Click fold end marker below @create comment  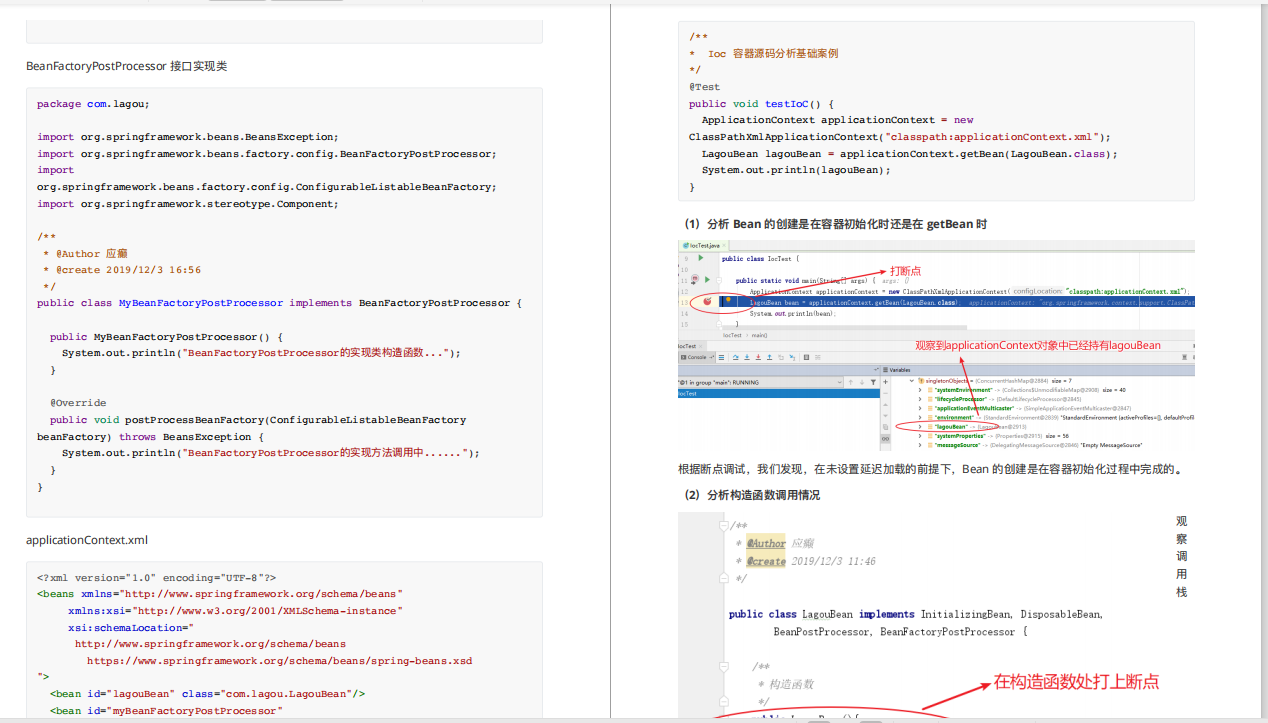[x=723, y=578]
